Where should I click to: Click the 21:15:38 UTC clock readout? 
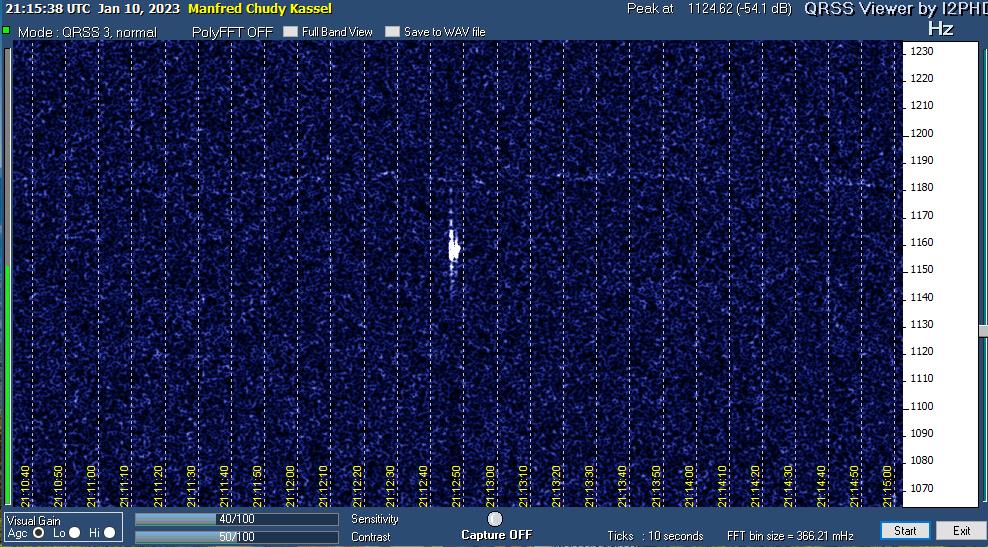pos(47,9)
